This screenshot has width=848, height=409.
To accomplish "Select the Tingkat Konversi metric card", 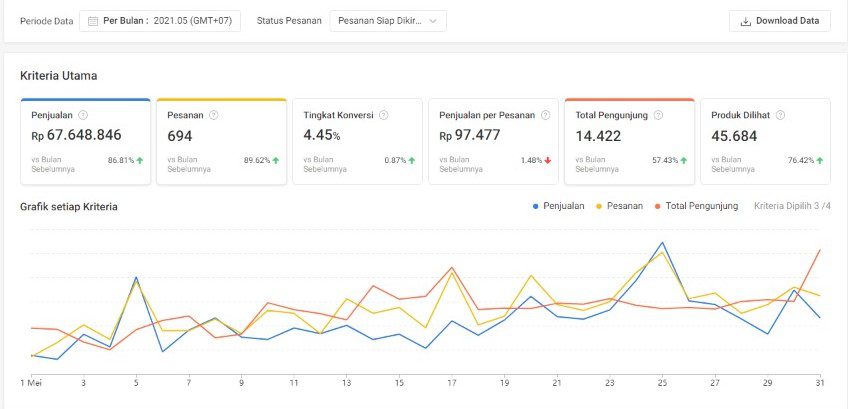I will [x=357, y=142].
